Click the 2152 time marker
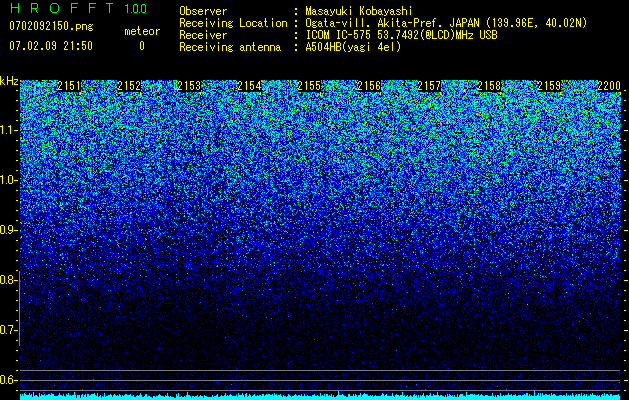Screen dimensions: 629x400 [x=129, y=86]
